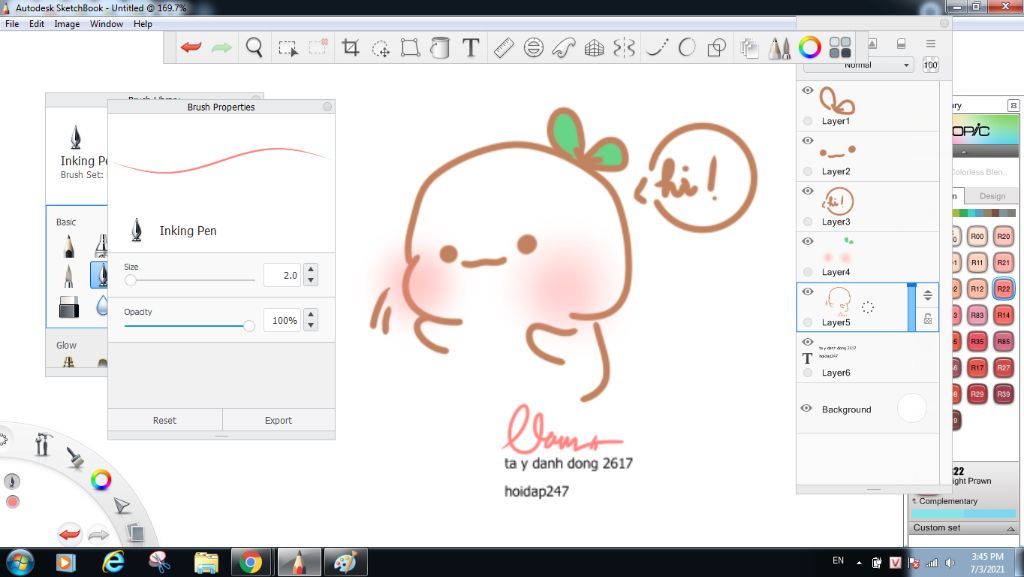1024x577 pixels.
Task: Hide Layer1 with its eye icon
Action: (808, 90)
